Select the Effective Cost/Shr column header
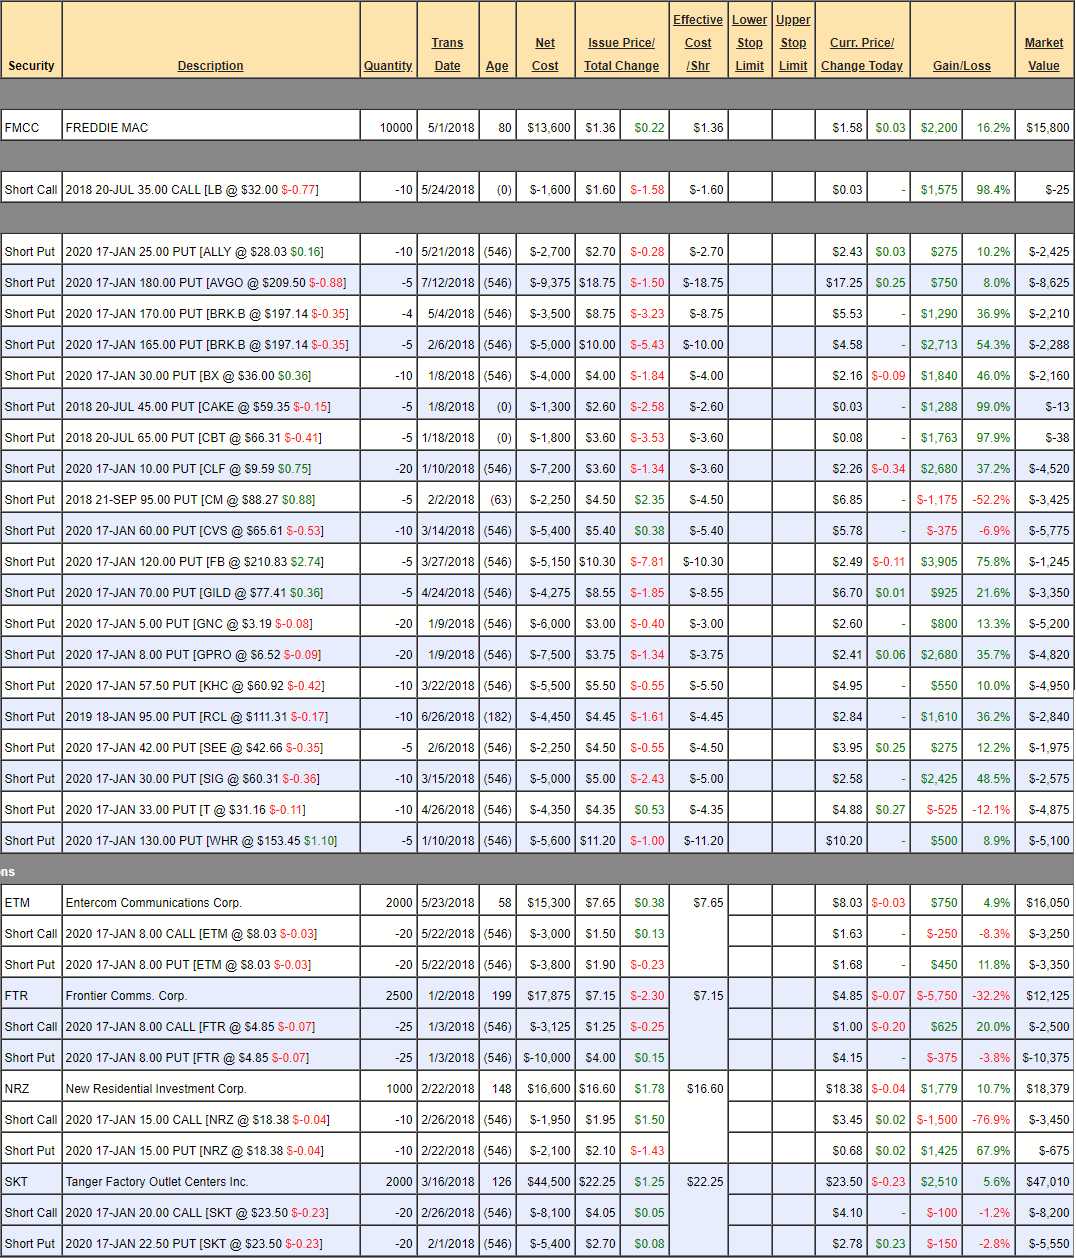This screenshot has height=1258, width=1076. (x=698, y=43)
